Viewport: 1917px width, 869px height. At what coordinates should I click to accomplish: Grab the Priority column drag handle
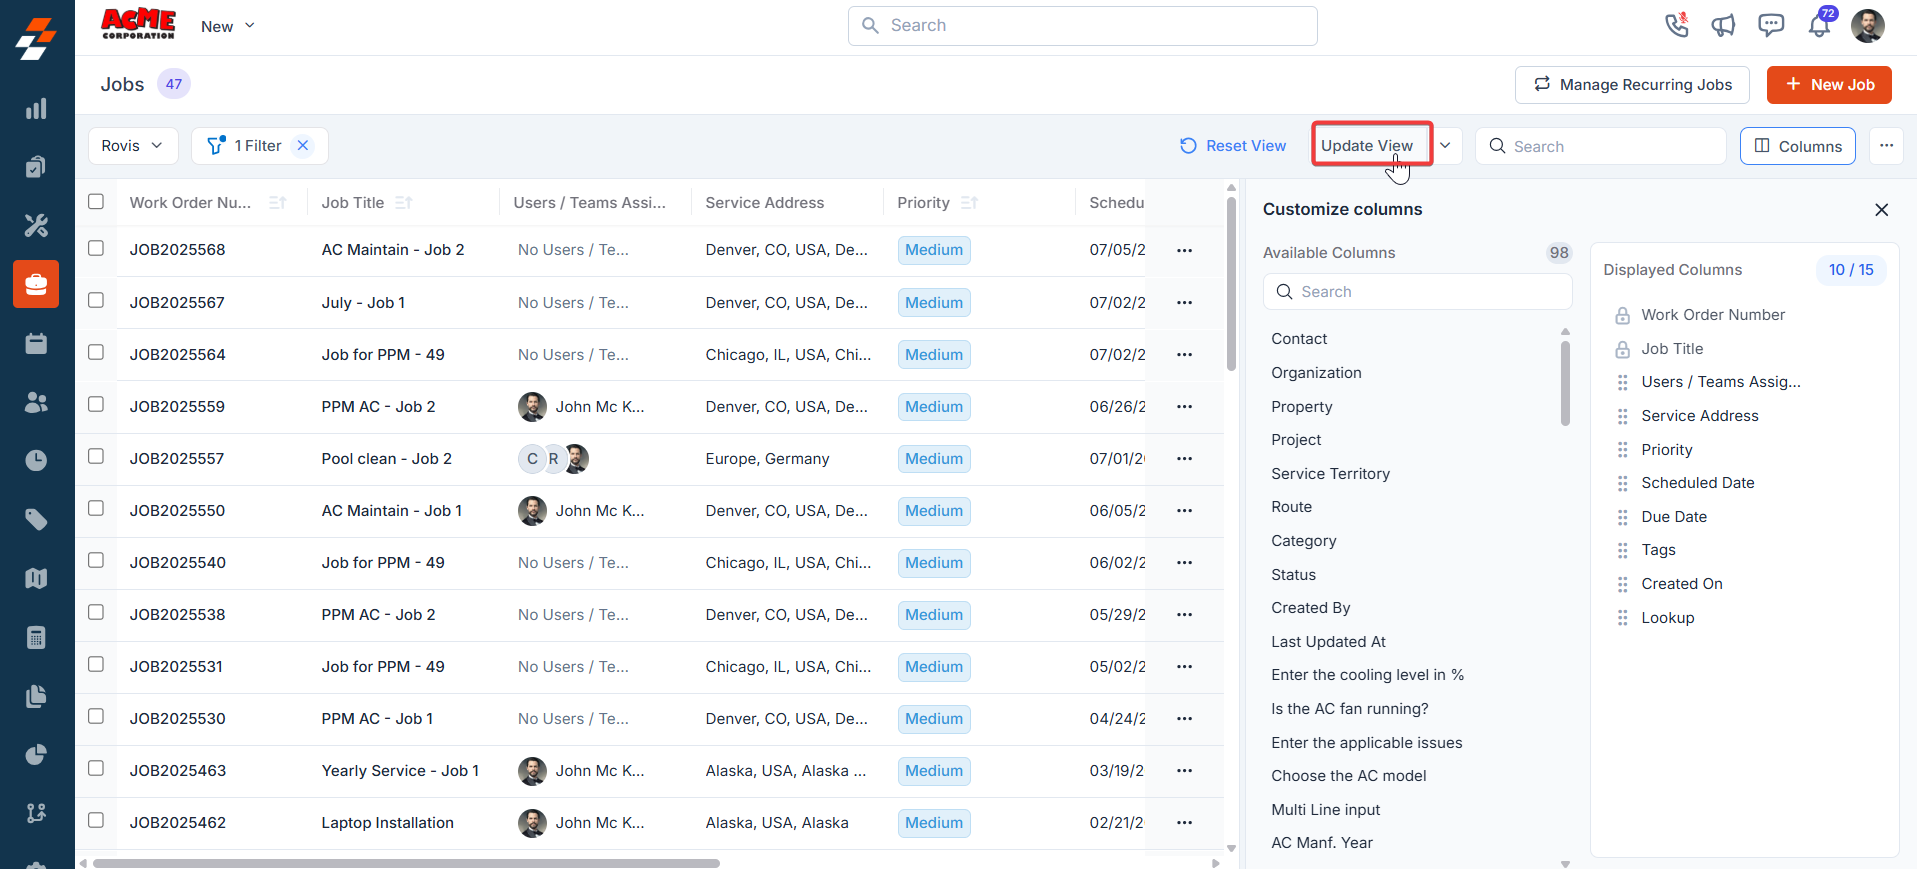pyautogui.click(x=1622, y=450)
